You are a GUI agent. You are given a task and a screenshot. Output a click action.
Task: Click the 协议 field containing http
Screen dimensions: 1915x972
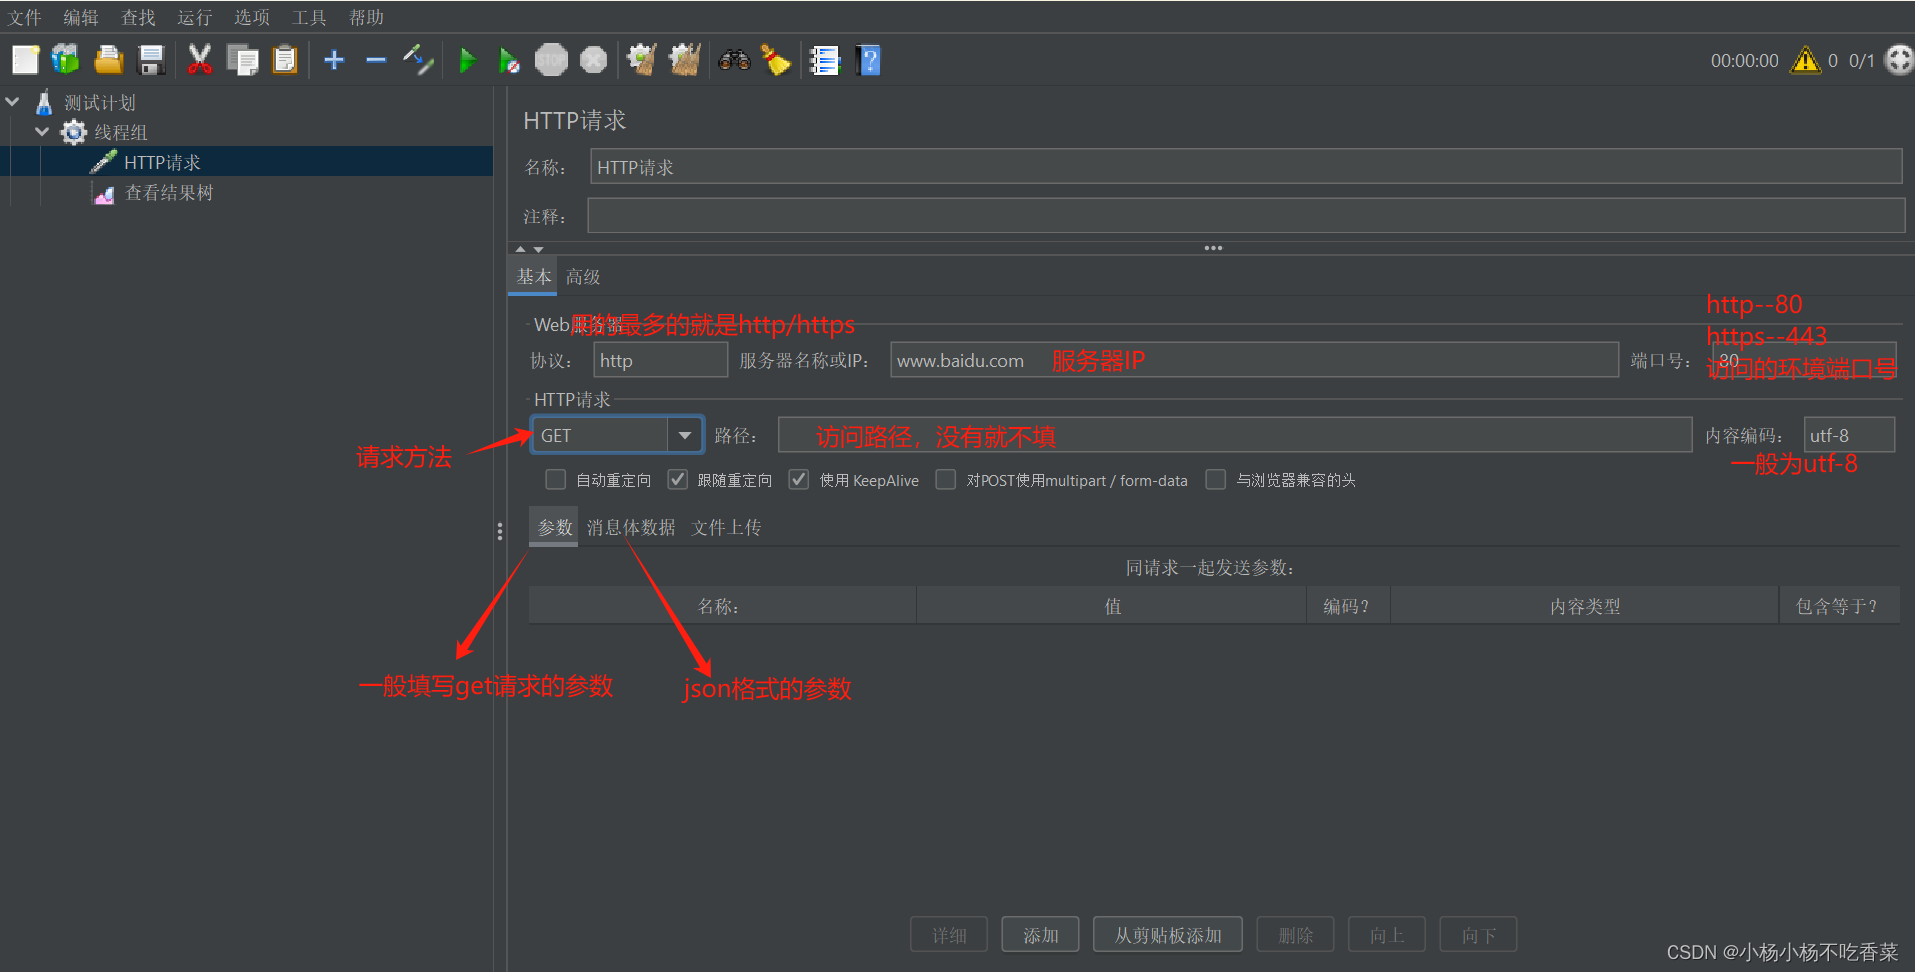pos(661,360)
